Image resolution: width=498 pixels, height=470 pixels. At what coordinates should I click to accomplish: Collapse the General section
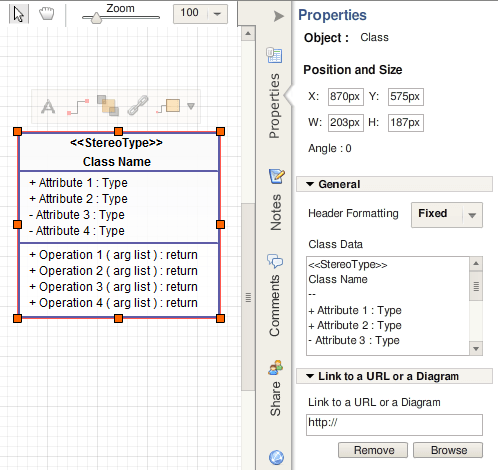point(310,184)
